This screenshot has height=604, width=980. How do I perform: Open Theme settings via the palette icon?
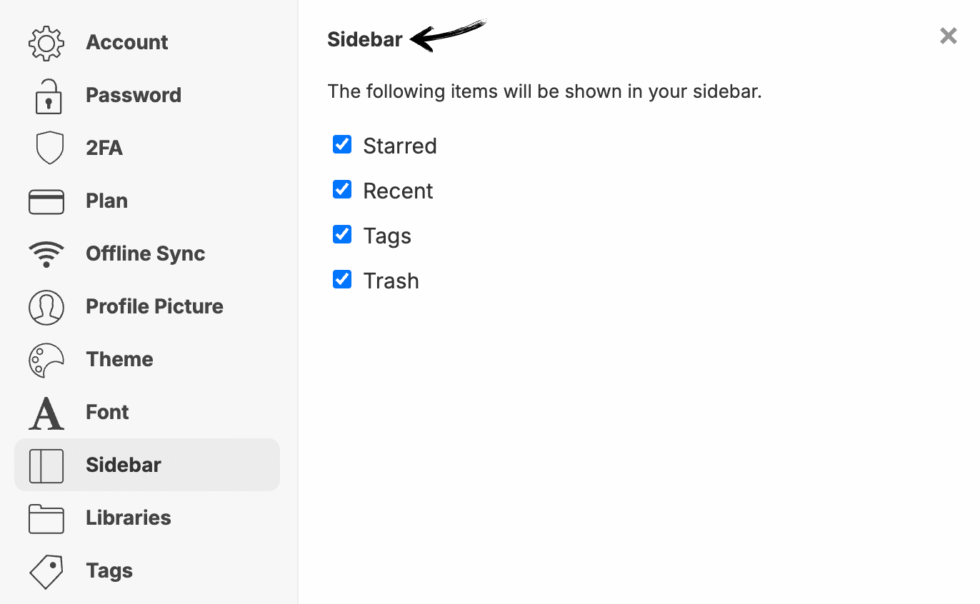pos(45,359)
